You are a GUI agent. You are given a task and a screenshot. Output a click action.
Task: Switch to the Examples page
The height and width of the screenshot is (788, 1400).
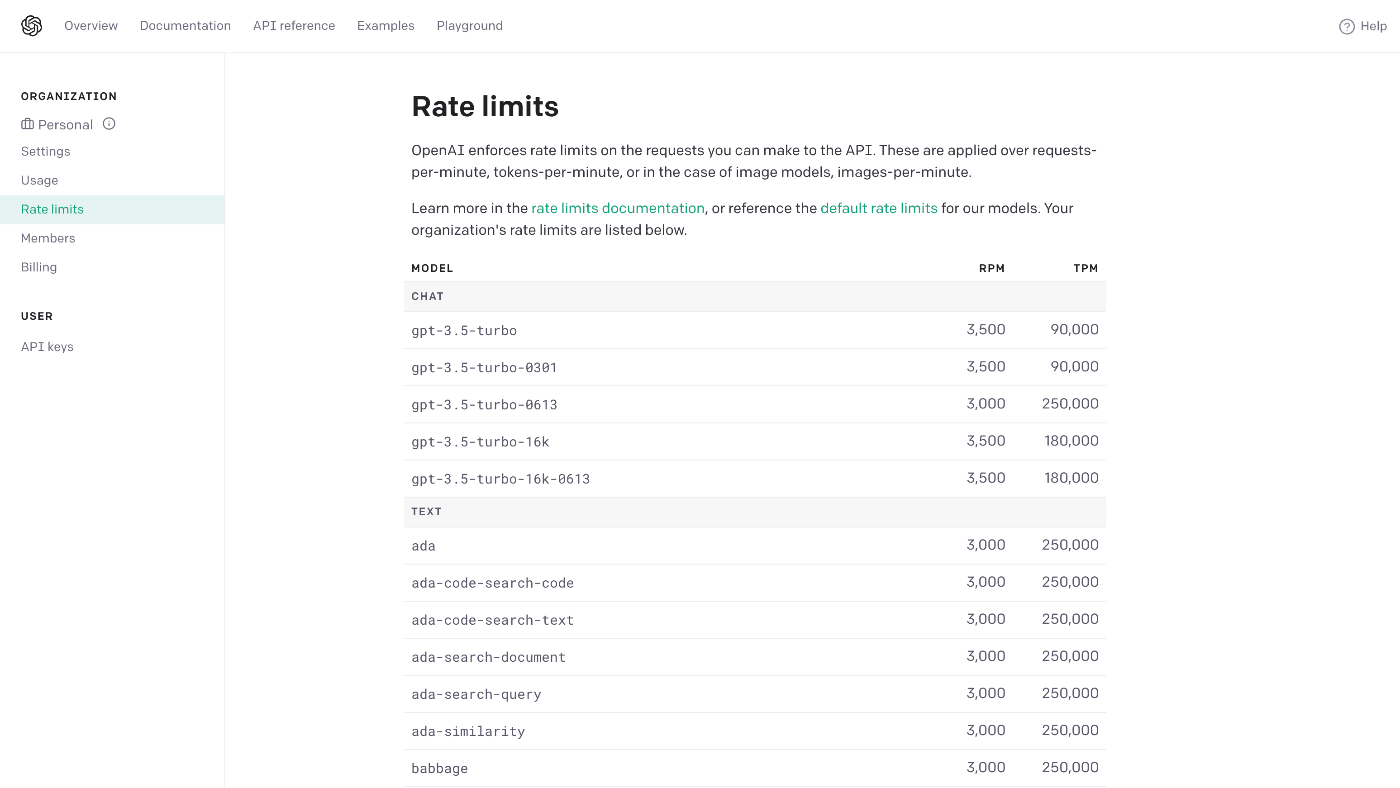click(x=386, y=26)
